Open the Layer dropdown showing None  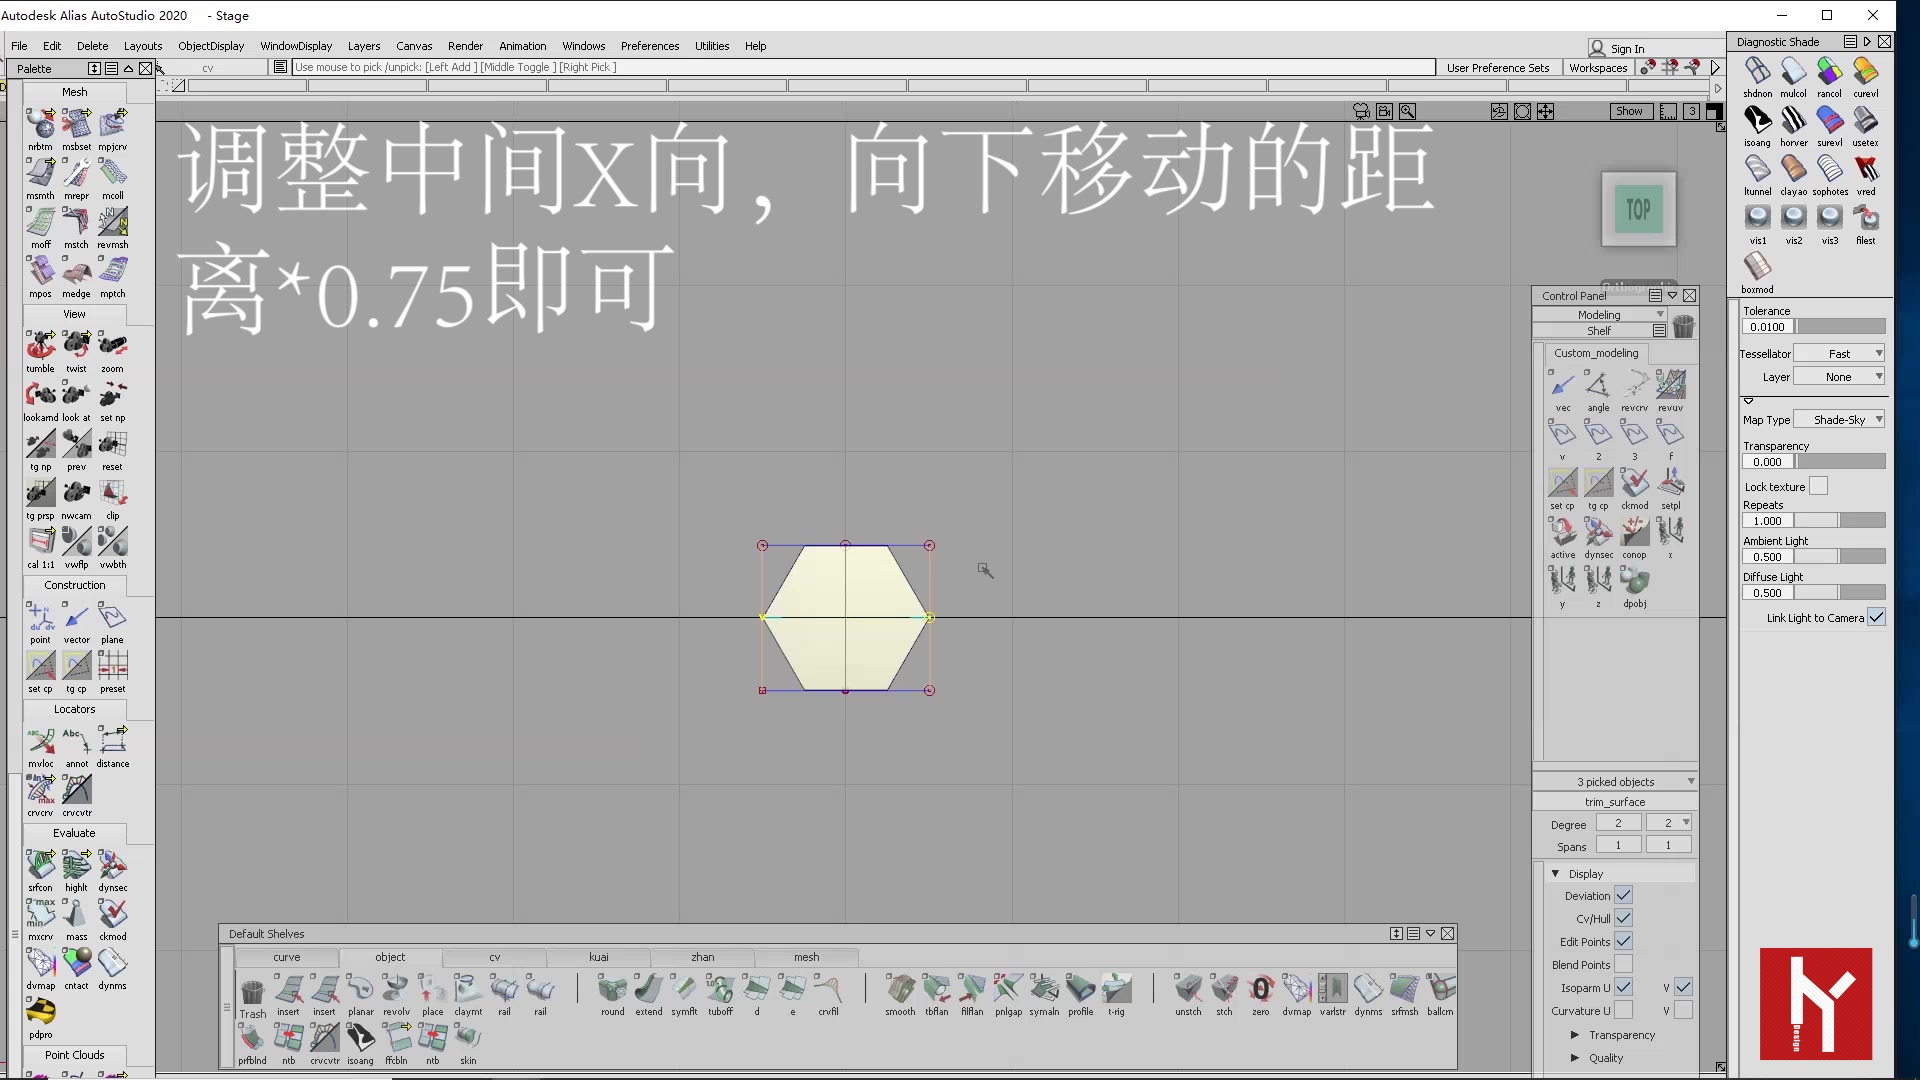click(1841, 376)
